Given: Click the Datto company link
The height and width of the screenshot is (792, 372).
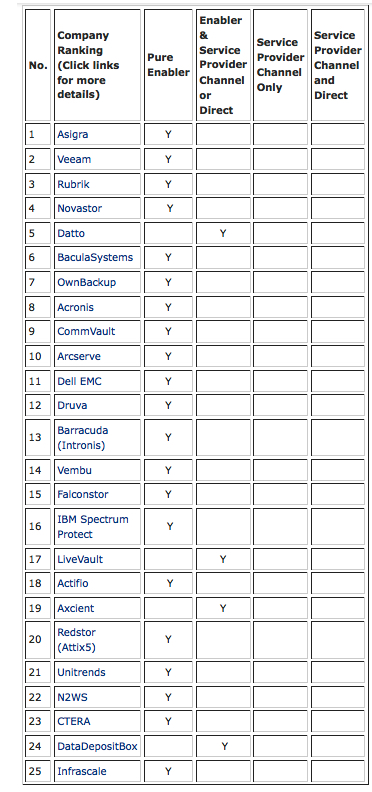Looking at the screenshot, I should point(71,233).
